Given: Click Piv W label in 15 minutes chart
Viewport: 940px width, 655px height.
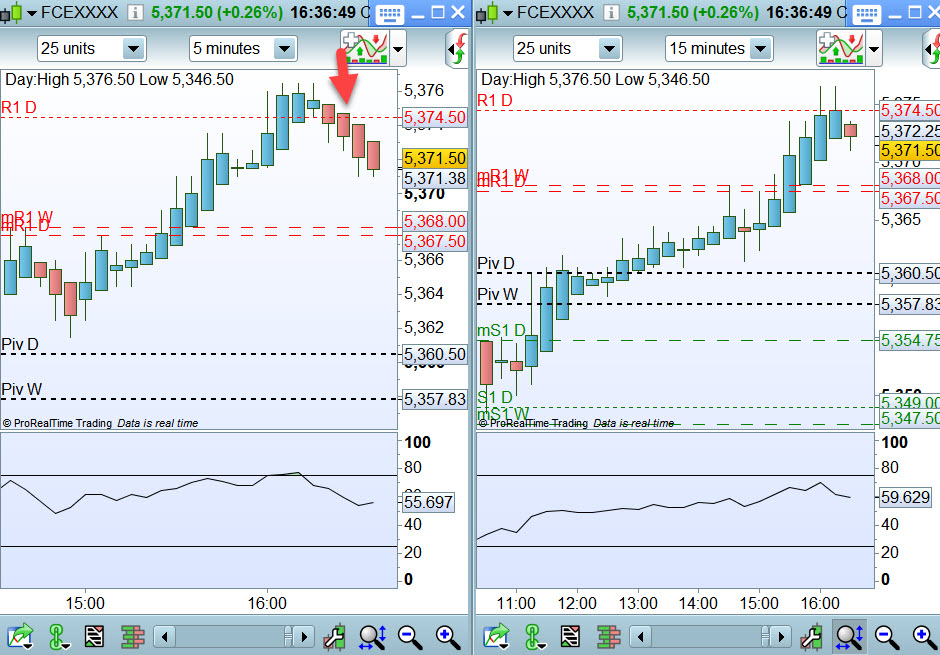Looking at the screenshot, I should 497,294.
